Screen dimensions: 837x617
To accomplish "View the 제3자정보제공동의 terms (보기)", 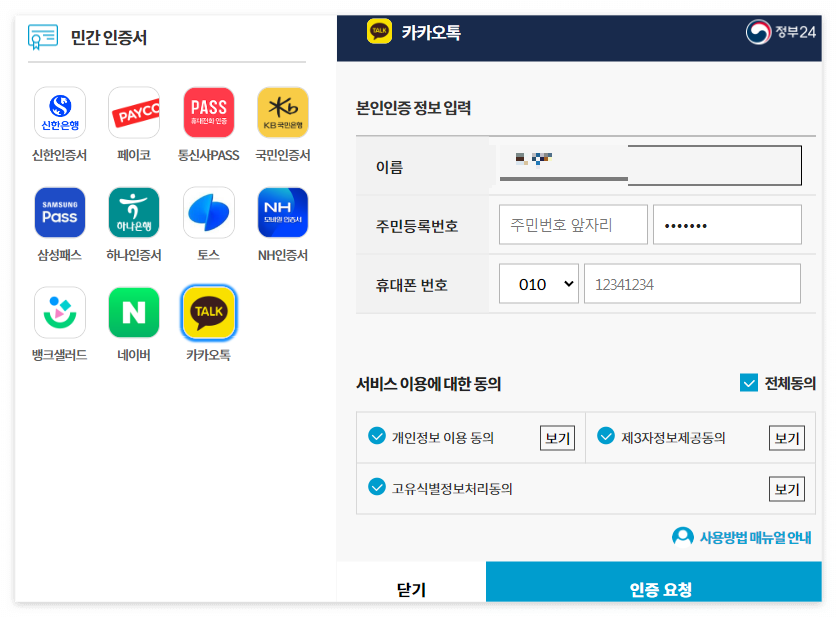I will [786, 438].
